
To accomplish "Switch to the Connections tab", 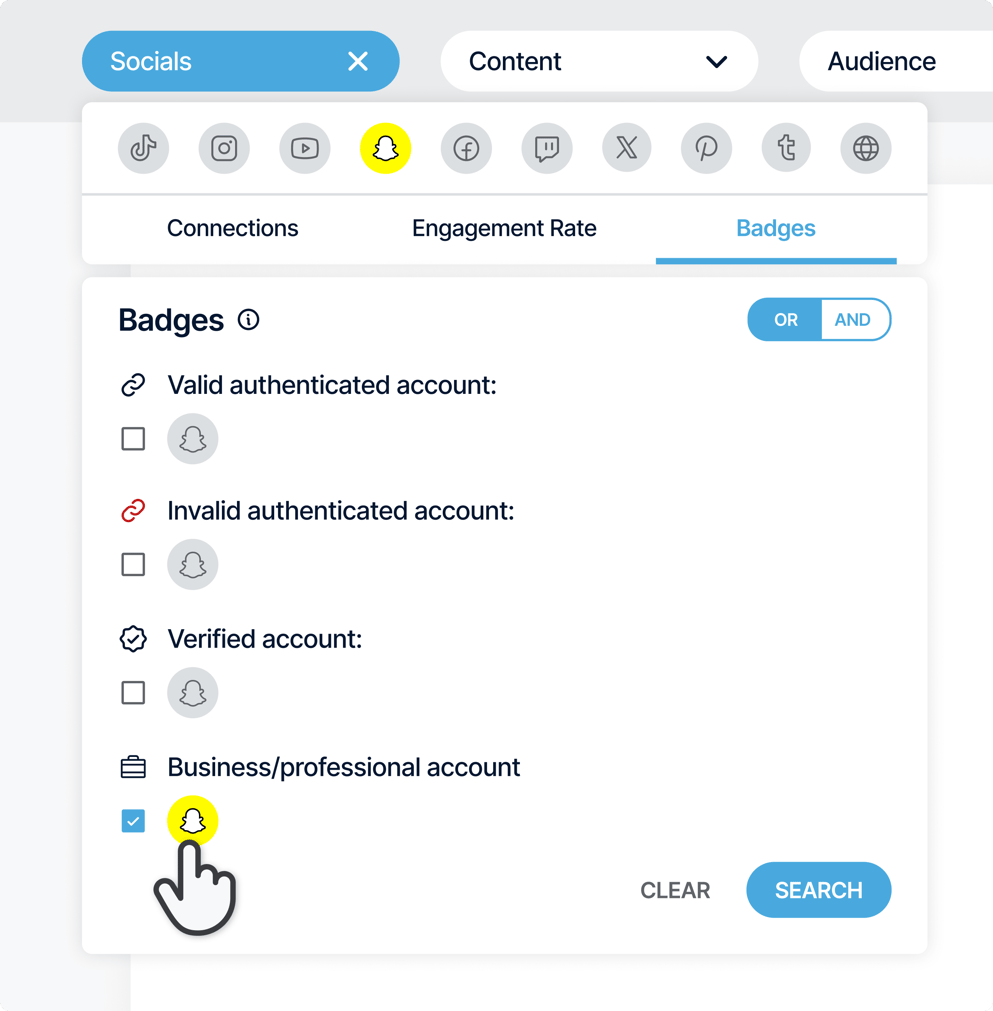I will (232, 228).
